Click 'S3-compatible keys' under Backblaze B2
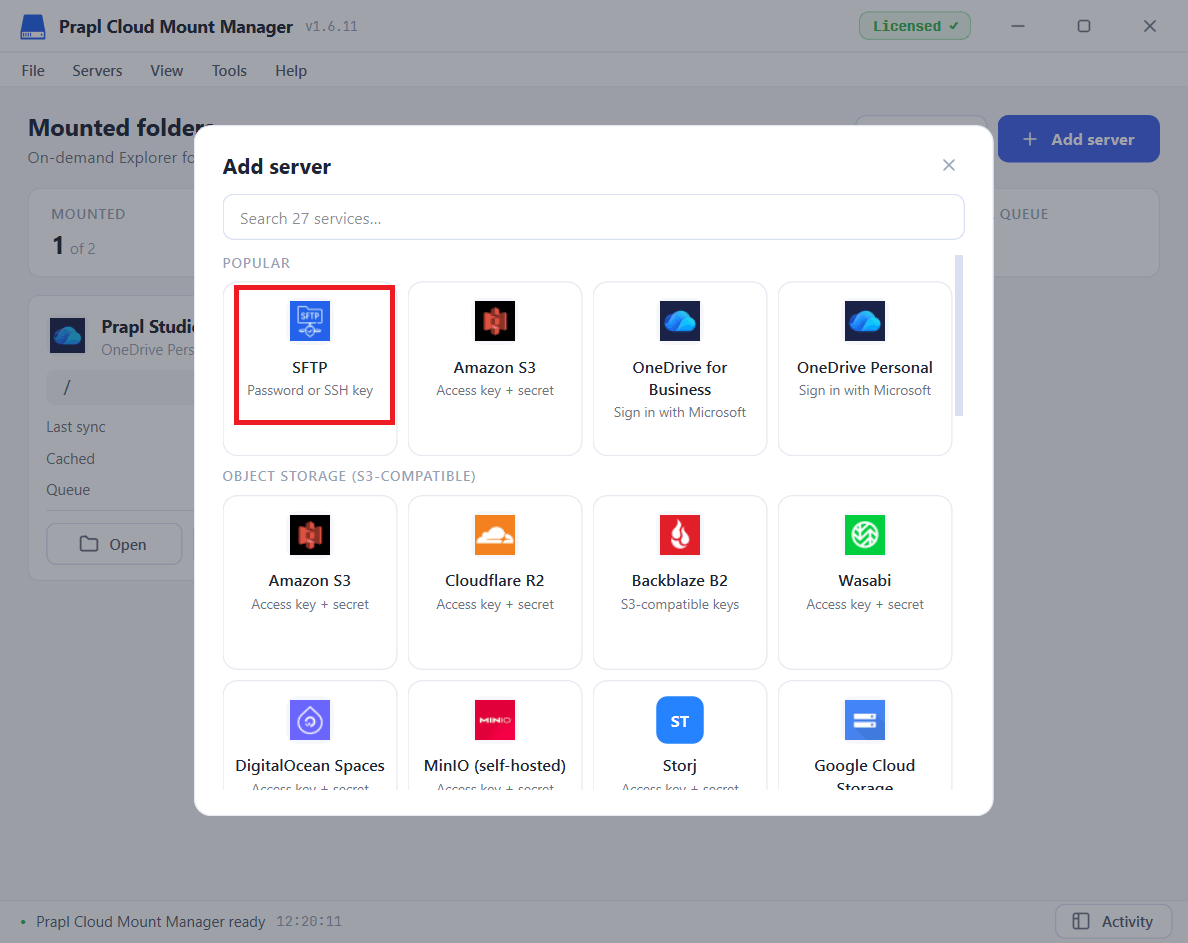This screenshot has height=943, width=1188. click(680, 604)
